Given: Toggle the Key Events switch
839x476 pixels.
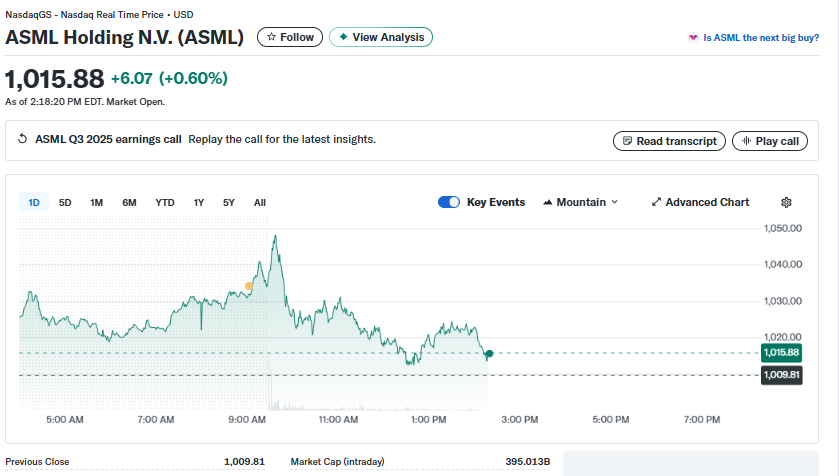Looking at the screenshot, I should click(449, 202).
